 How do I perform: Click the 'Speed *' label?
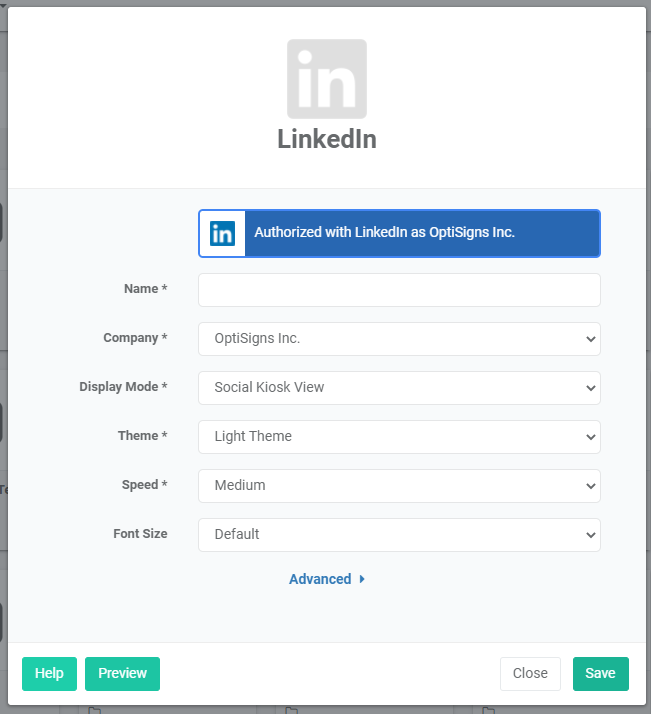point(144,485)
